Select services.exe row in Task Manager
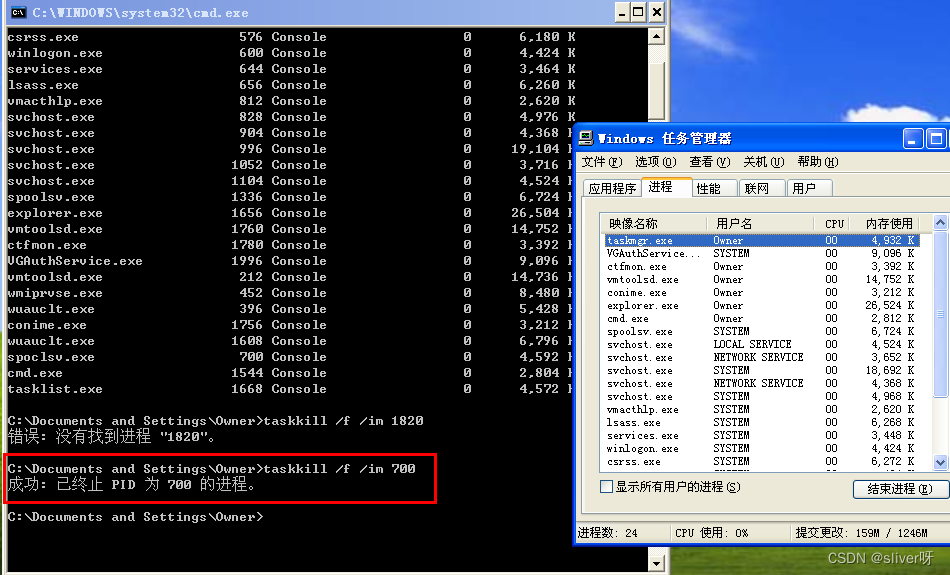This screenshot has width=950, height=575. tap(762, 436)
